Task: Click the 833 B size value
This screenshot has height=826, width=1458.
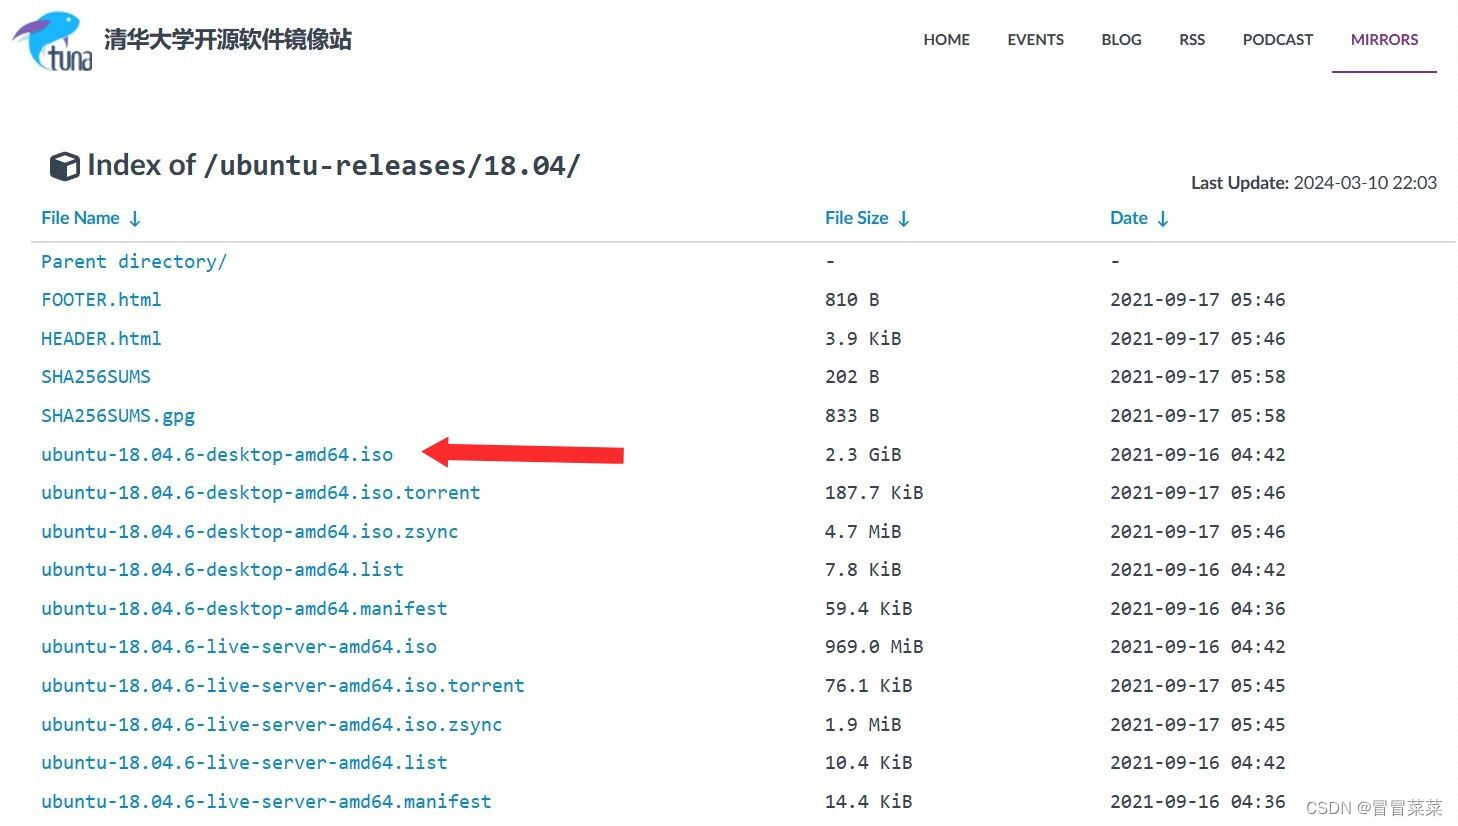Action: coord(852,416)
